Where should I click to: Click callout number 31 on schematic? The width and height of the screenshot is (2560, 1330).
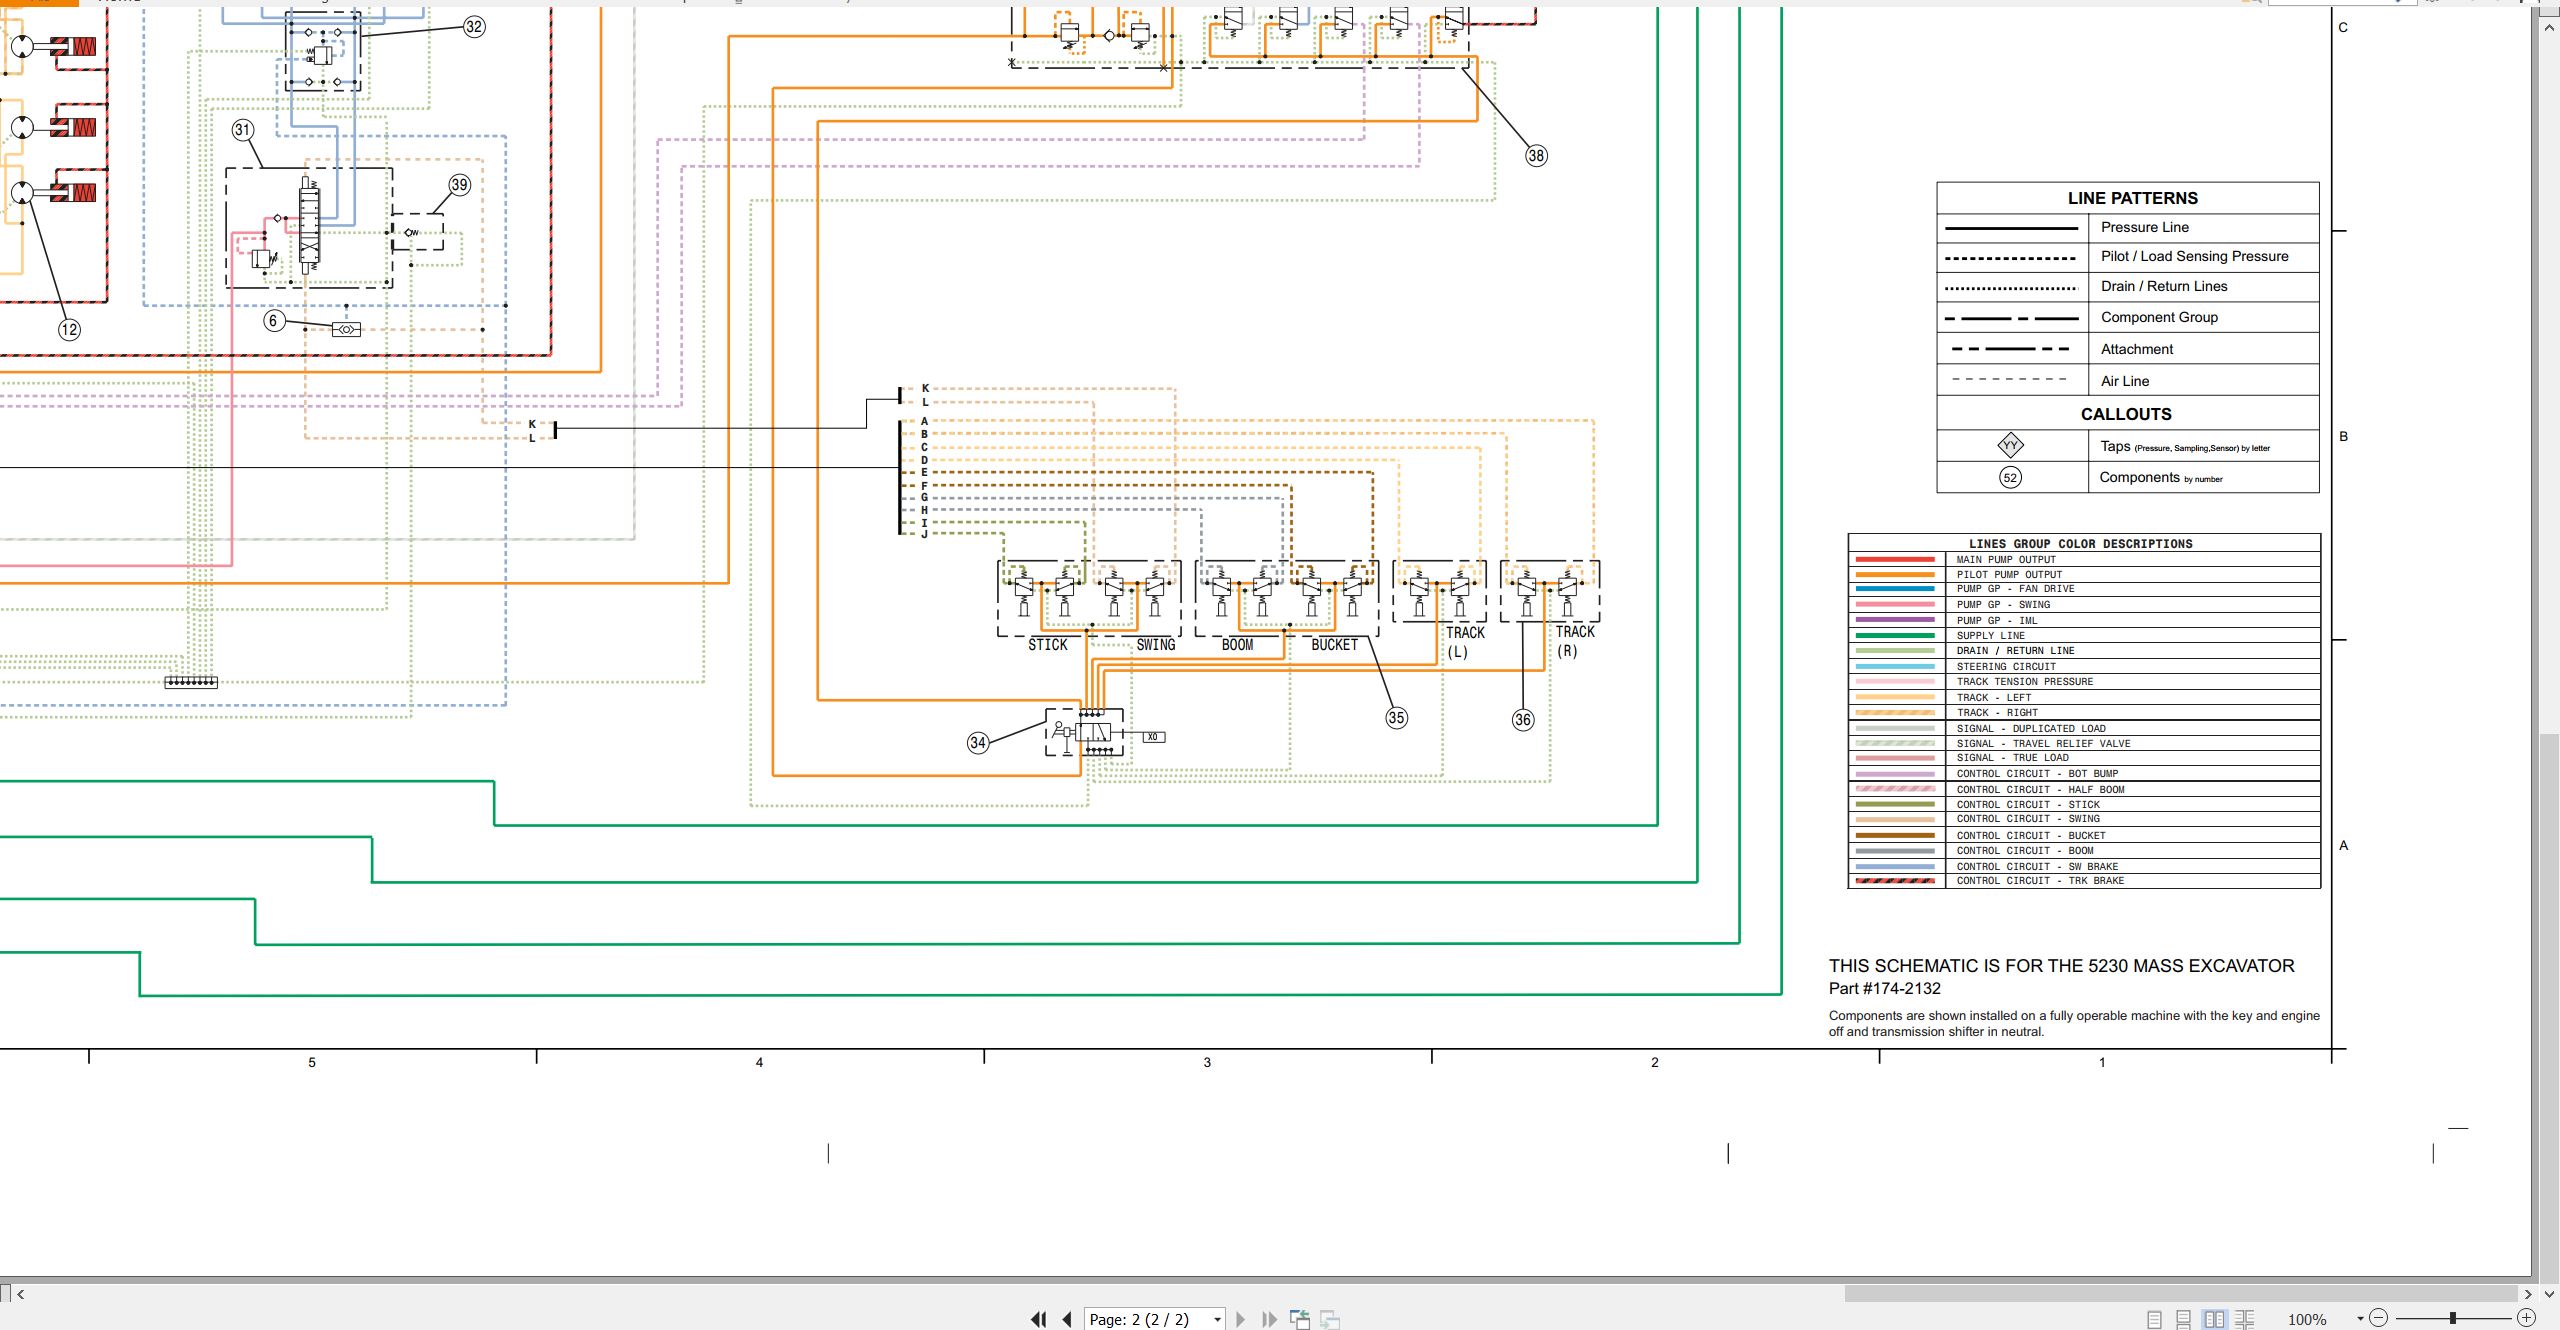click(x=243, y=130)
